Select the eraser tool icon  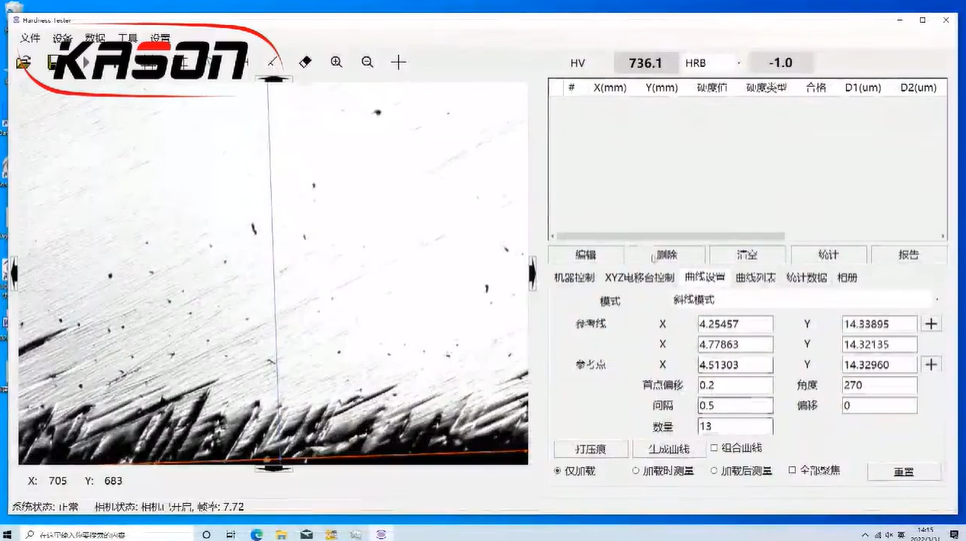(x=305, y=62)
